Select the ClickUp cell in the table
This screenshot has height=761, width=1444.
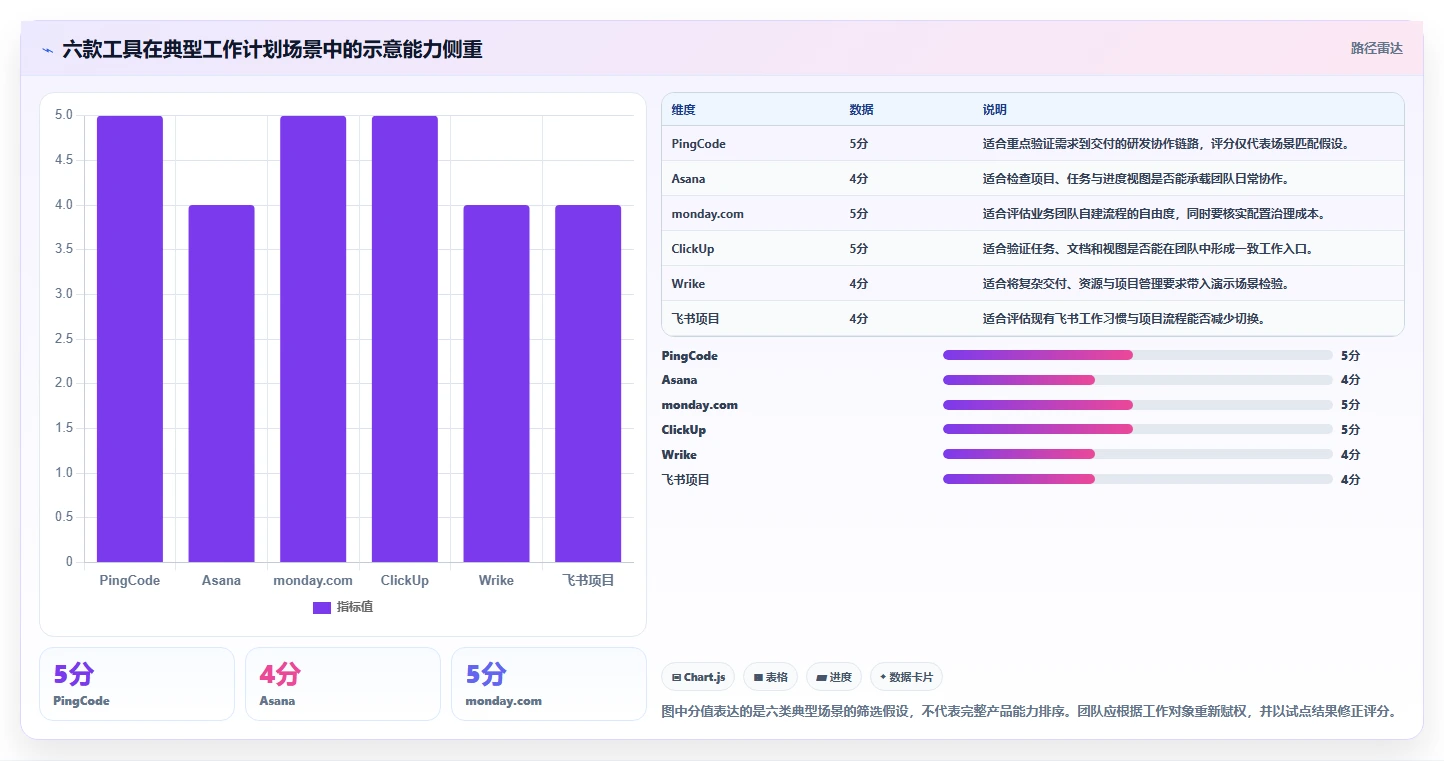pos(693,249)
